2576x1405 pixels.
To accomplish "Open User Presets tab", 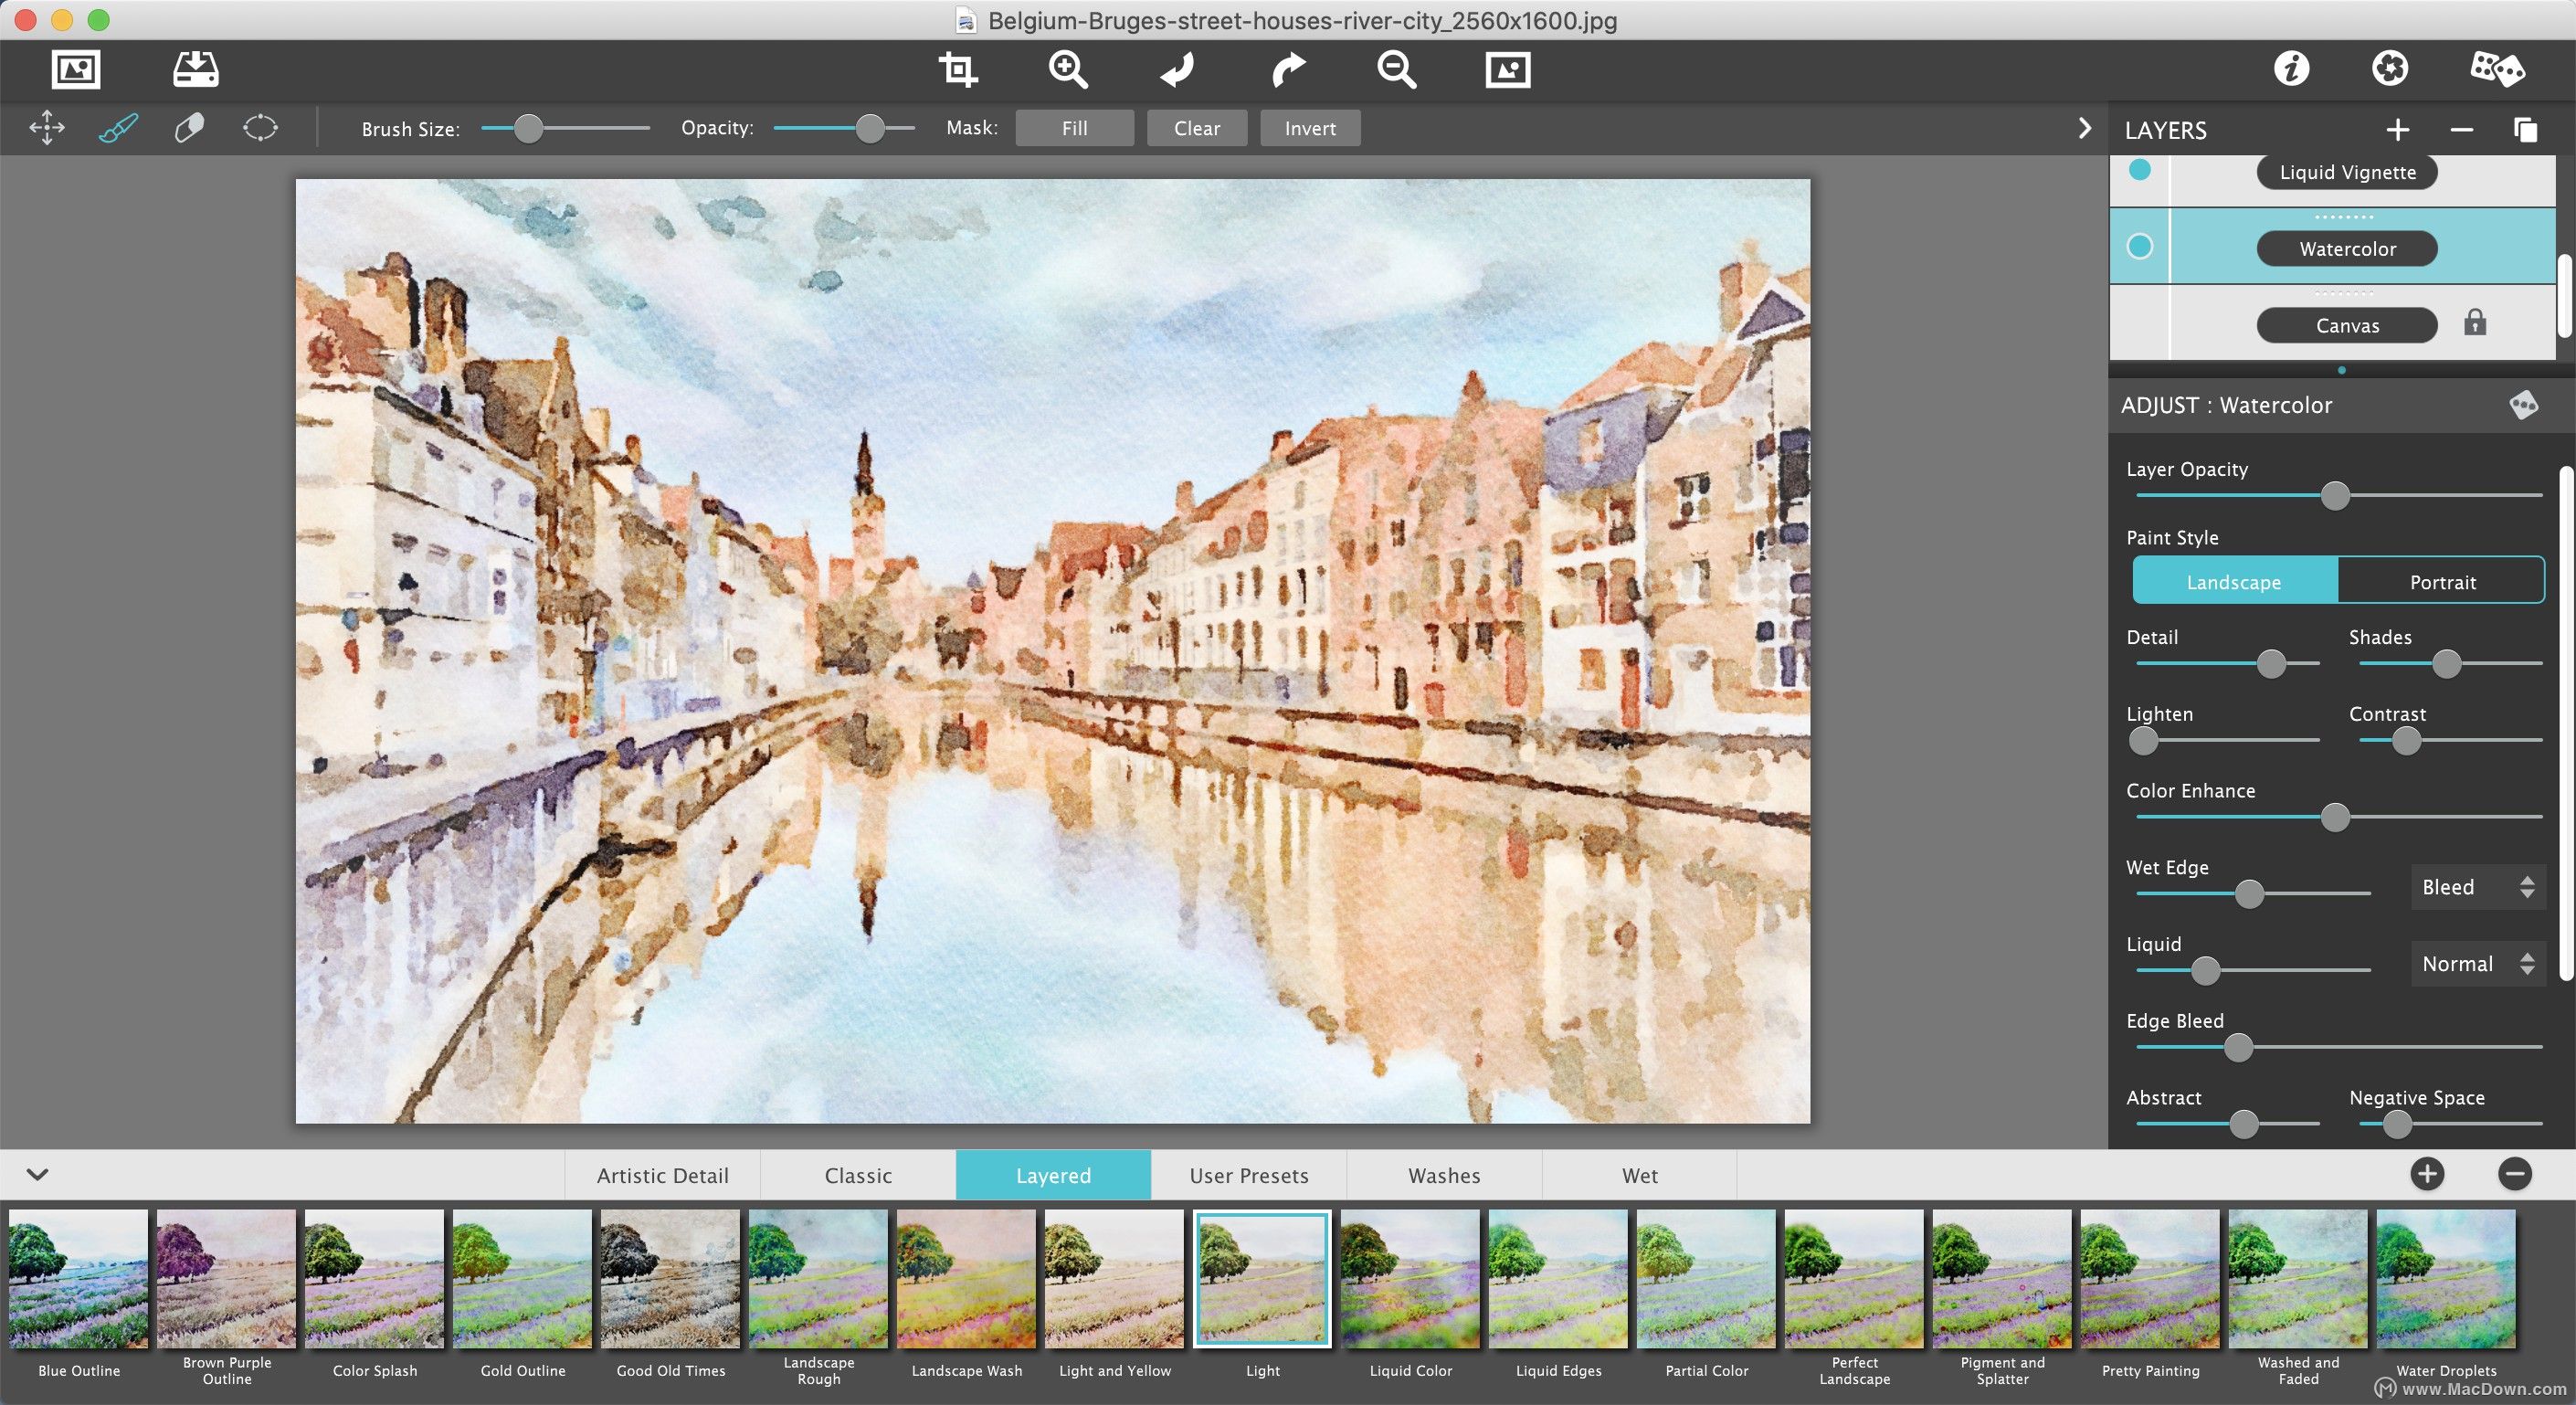I will 1249,1175.
